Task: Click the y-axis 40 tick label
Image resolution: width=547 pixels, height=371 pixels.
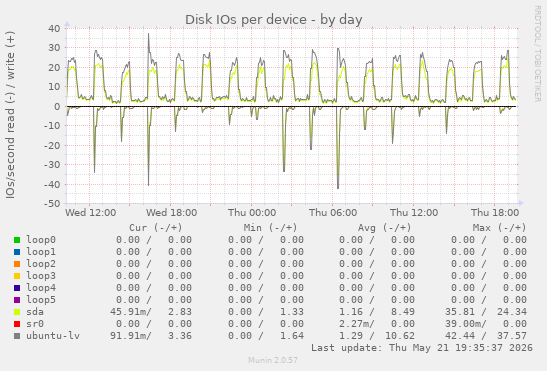Action: (x=54, y=28)
